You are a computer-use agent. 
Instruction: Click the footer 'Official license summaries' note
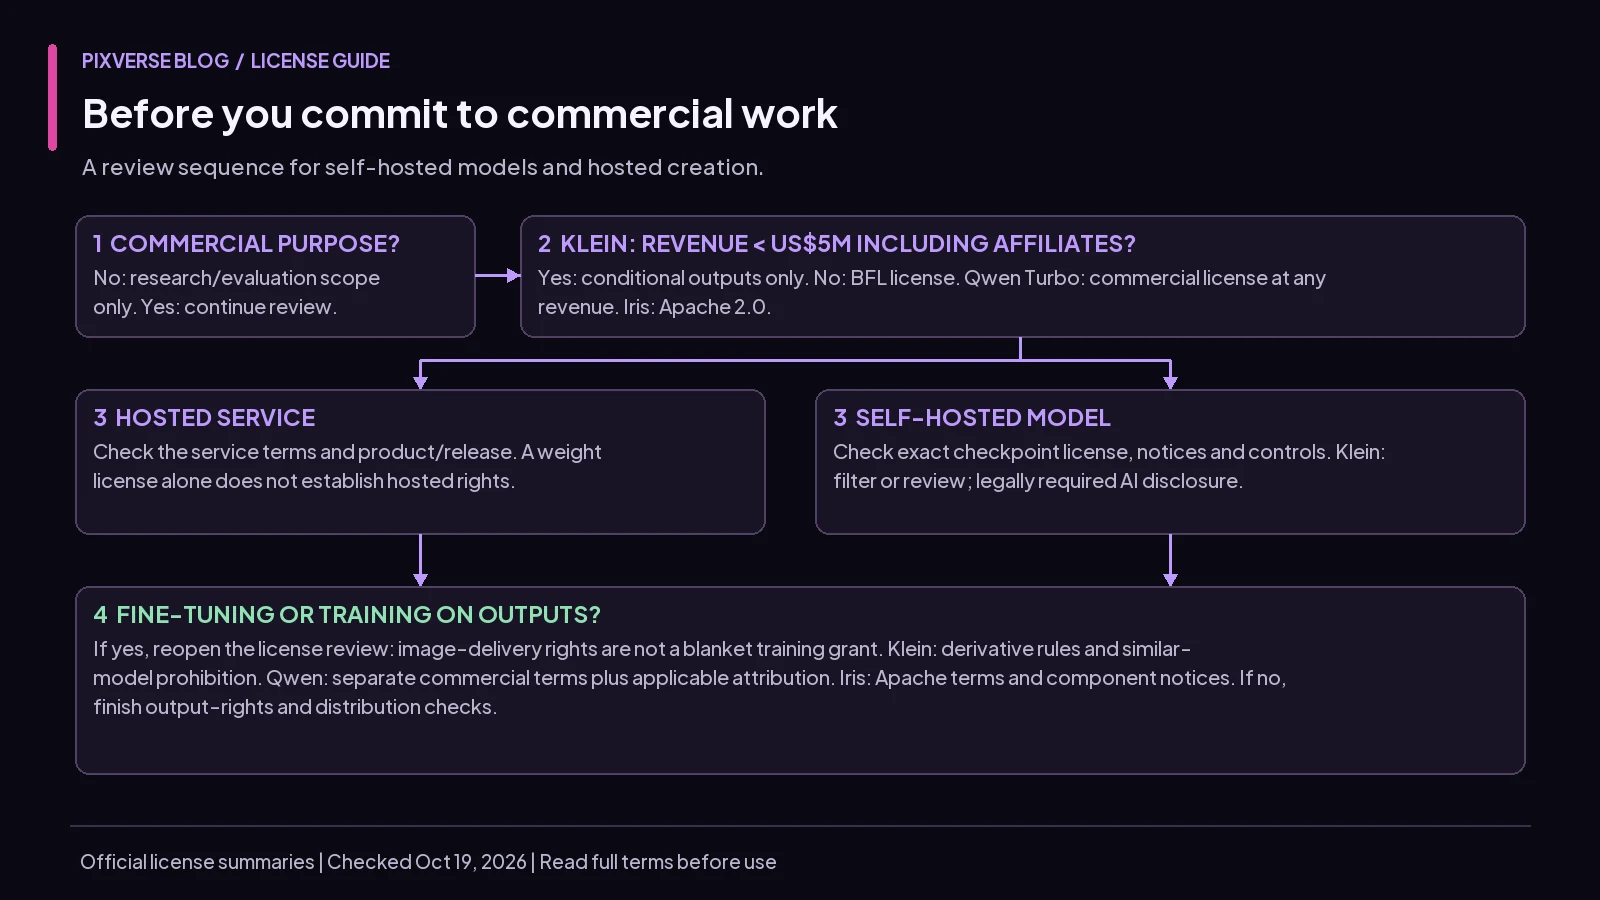point(428,862)
